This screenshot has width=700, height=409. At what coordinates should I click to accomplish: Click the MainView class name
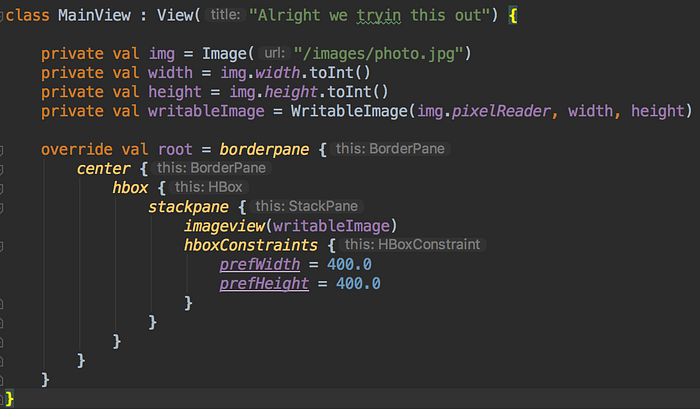[94, 16]
